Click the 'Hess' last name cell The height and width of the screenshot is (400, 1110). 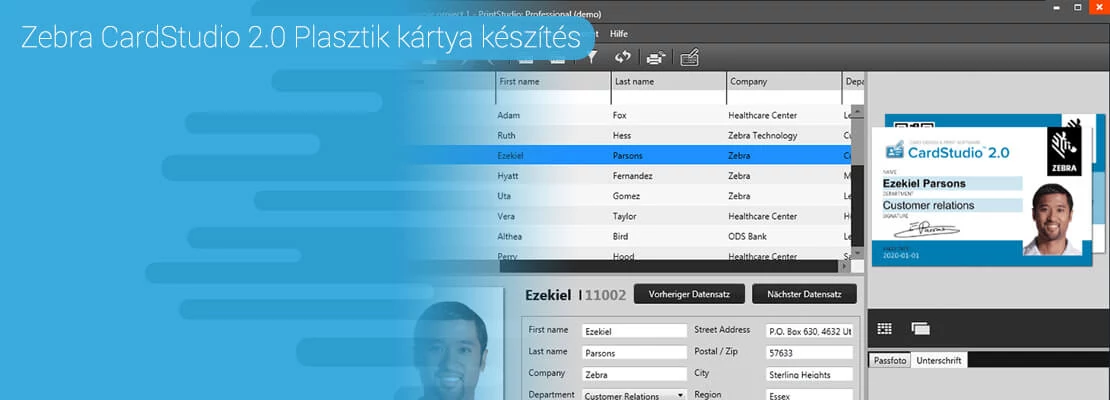(622, 135)
